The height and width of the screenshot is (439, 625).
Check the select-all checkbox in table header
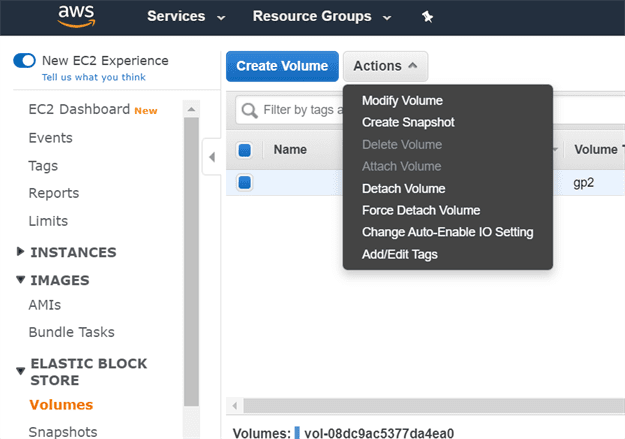244,150
